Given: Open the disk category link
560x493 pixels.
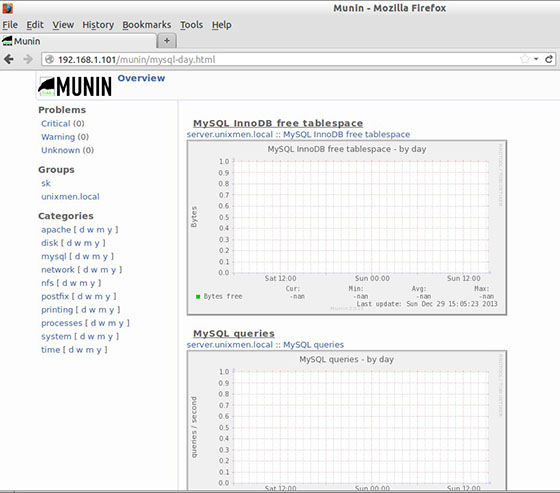Looking at the screenshot, I should tap(49, 243).
